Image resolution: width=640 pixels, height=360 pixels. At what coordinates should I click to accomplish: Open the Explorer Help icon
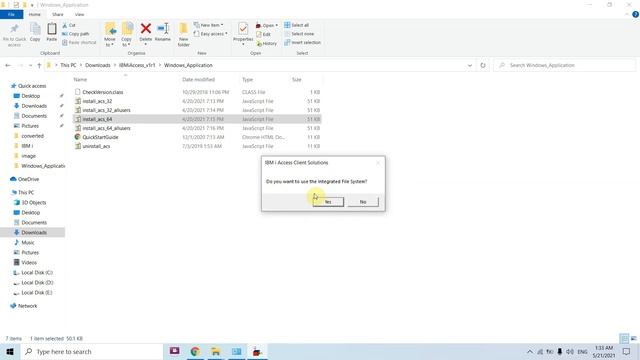point(635,14)
